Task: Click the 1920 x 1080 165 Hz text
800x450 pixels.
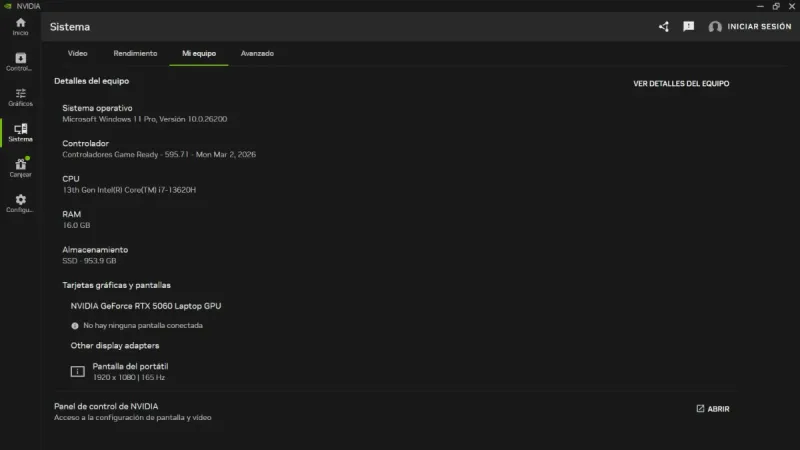Action: coord(129,378)
